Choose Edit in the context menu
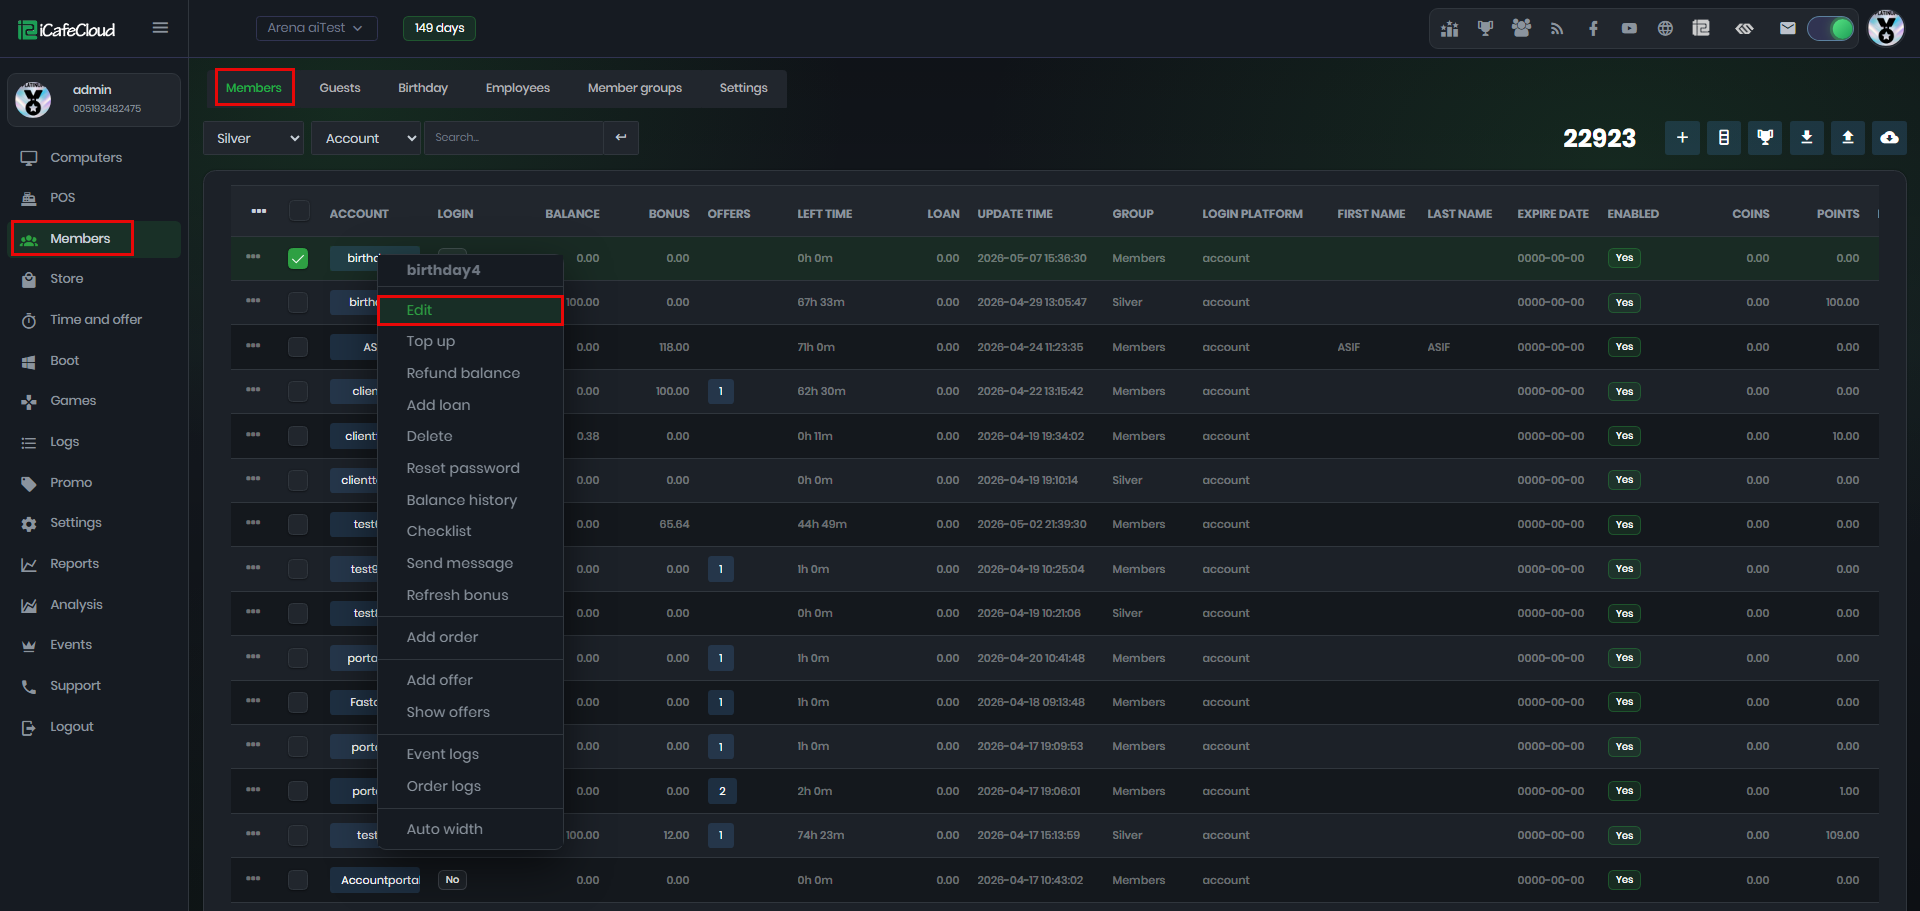The width and height of the screenshot is (1920, 911). [470, 310]
